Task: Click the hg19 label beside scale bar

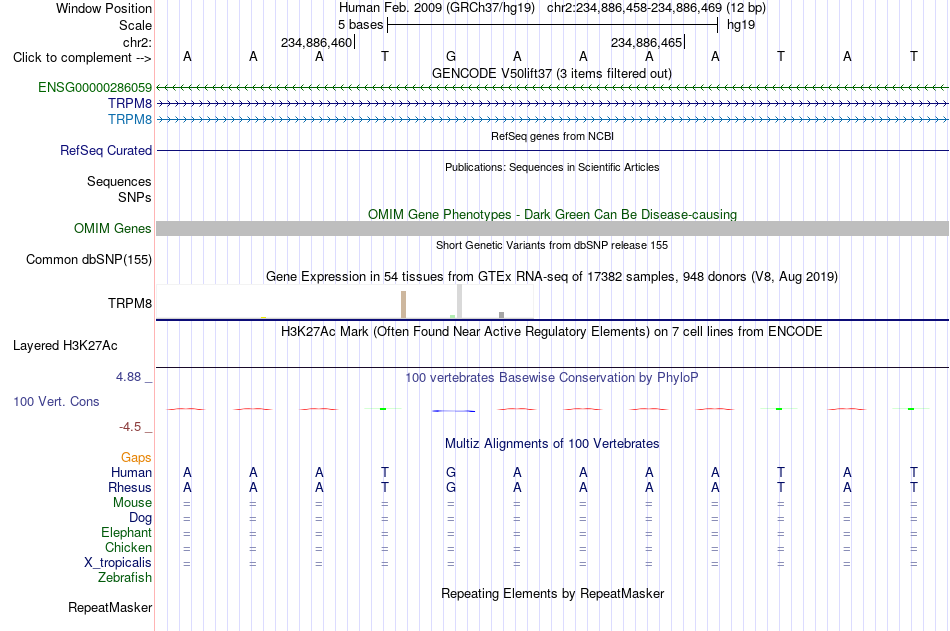Action: (x=741, y=25)
